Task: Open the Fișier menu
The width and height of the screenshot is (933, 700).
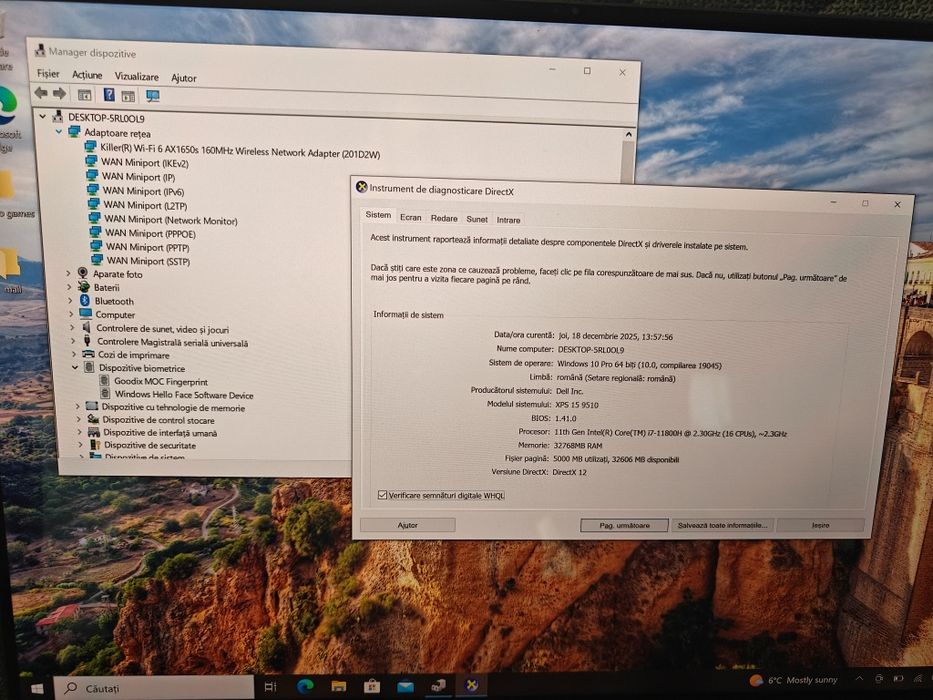Action: point(48,74)
